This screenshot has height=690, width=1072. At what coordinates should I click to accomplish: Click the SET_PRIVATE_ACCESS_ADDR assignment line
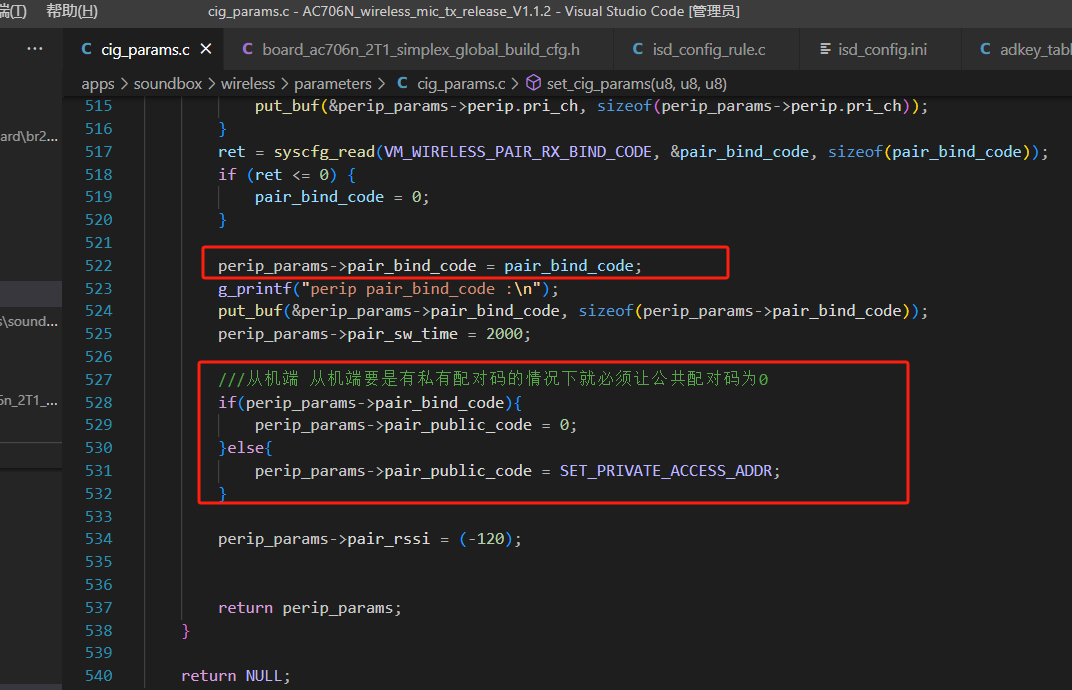[x=517, y=470]
